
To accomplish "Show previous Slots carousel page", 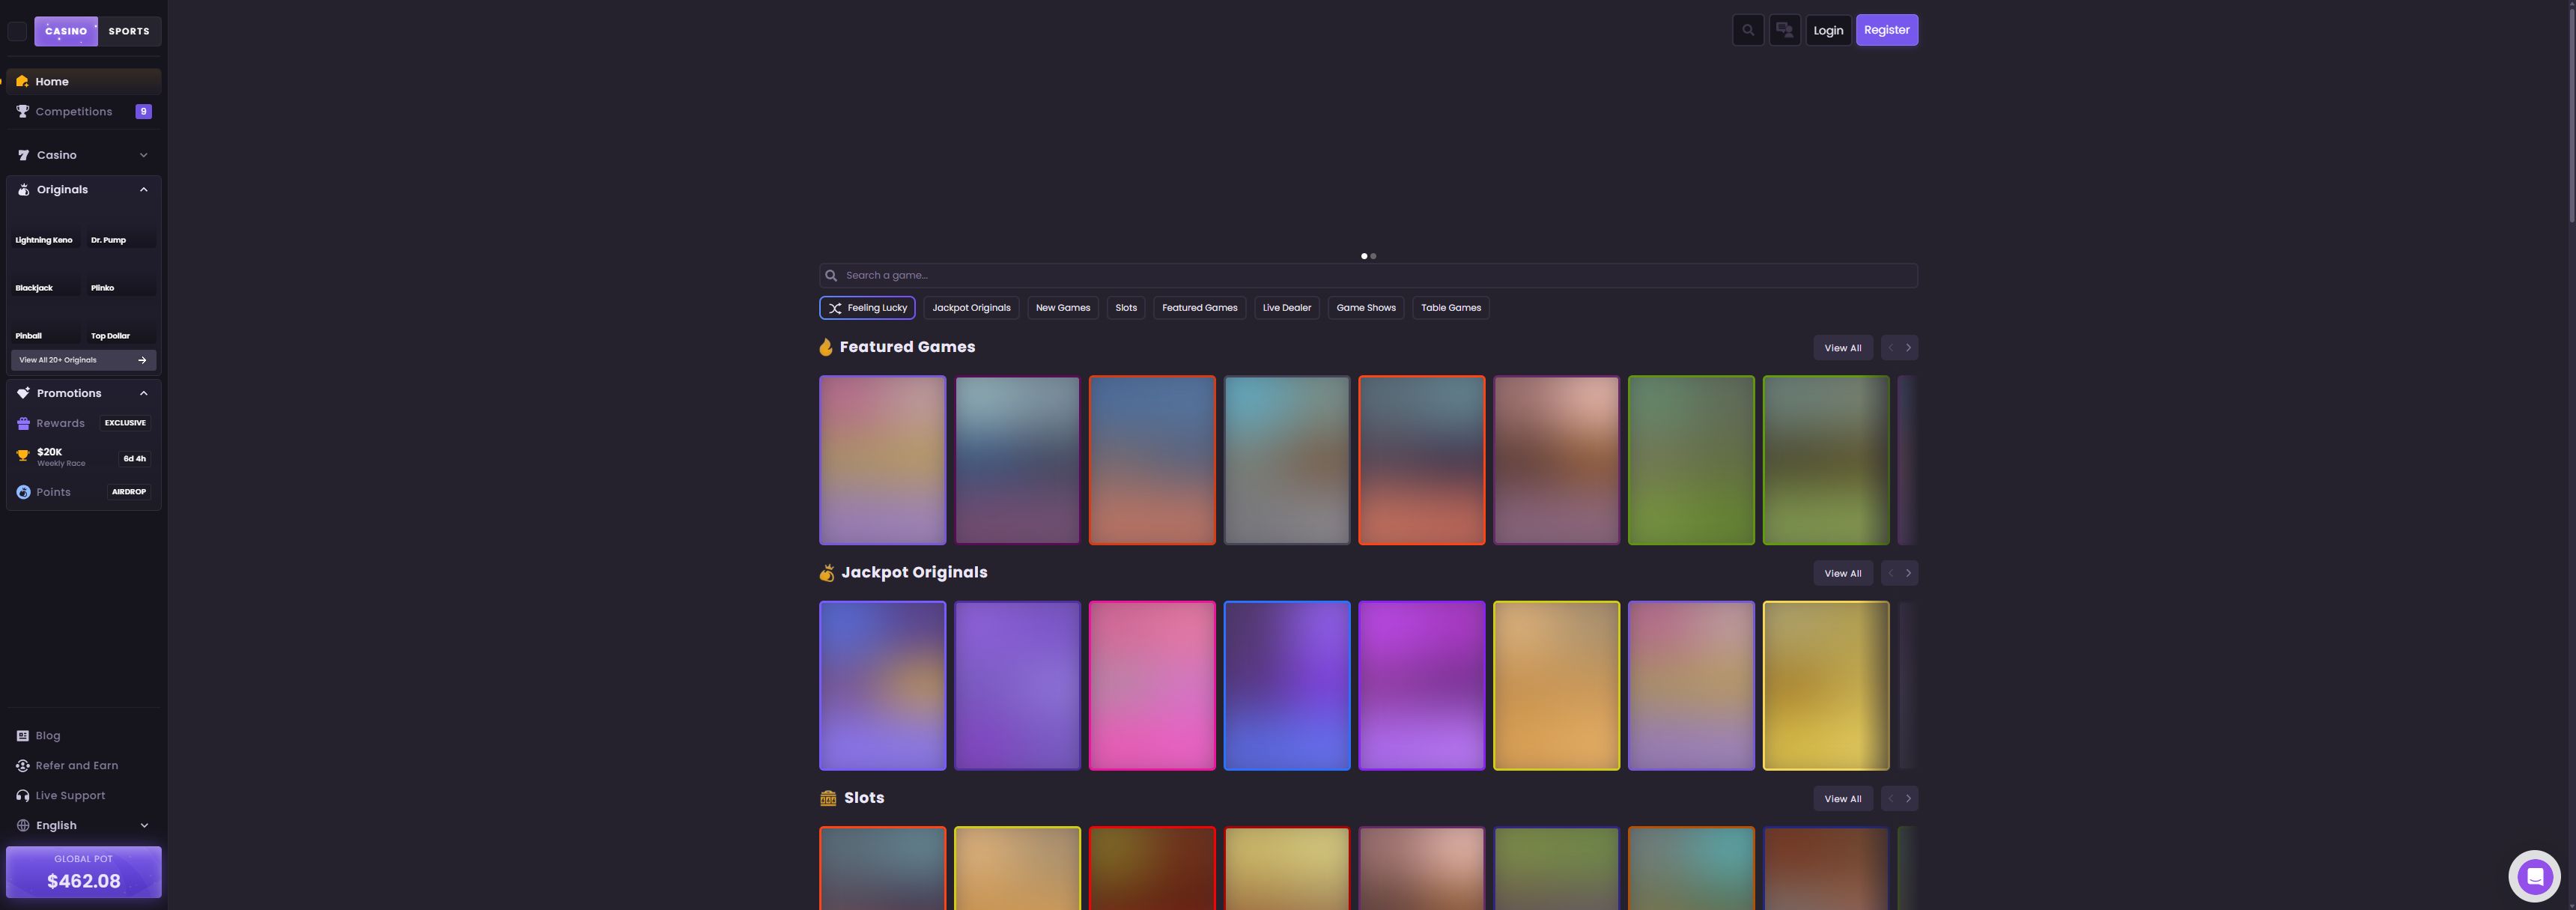I will click(1890, 798).
